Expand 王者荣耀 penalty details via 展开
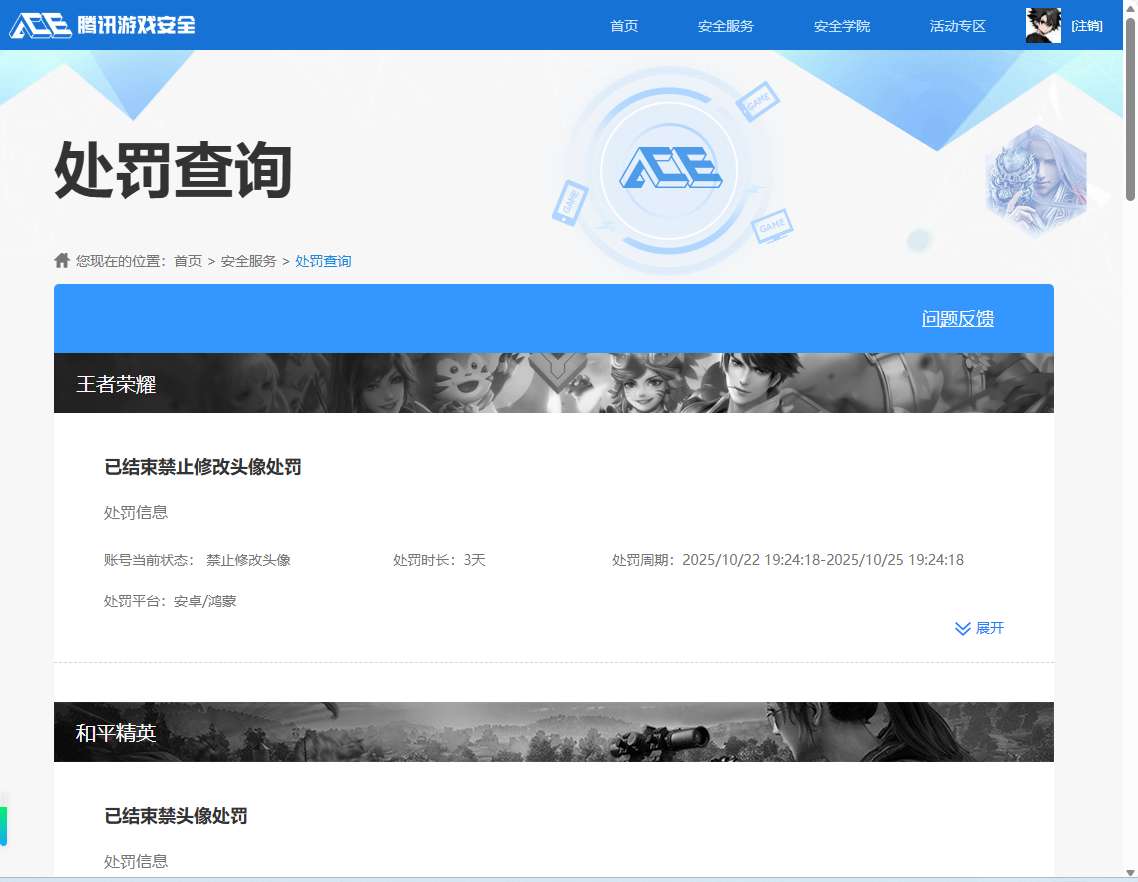Screen dimensions: 1138x882 tap(990, 628)
